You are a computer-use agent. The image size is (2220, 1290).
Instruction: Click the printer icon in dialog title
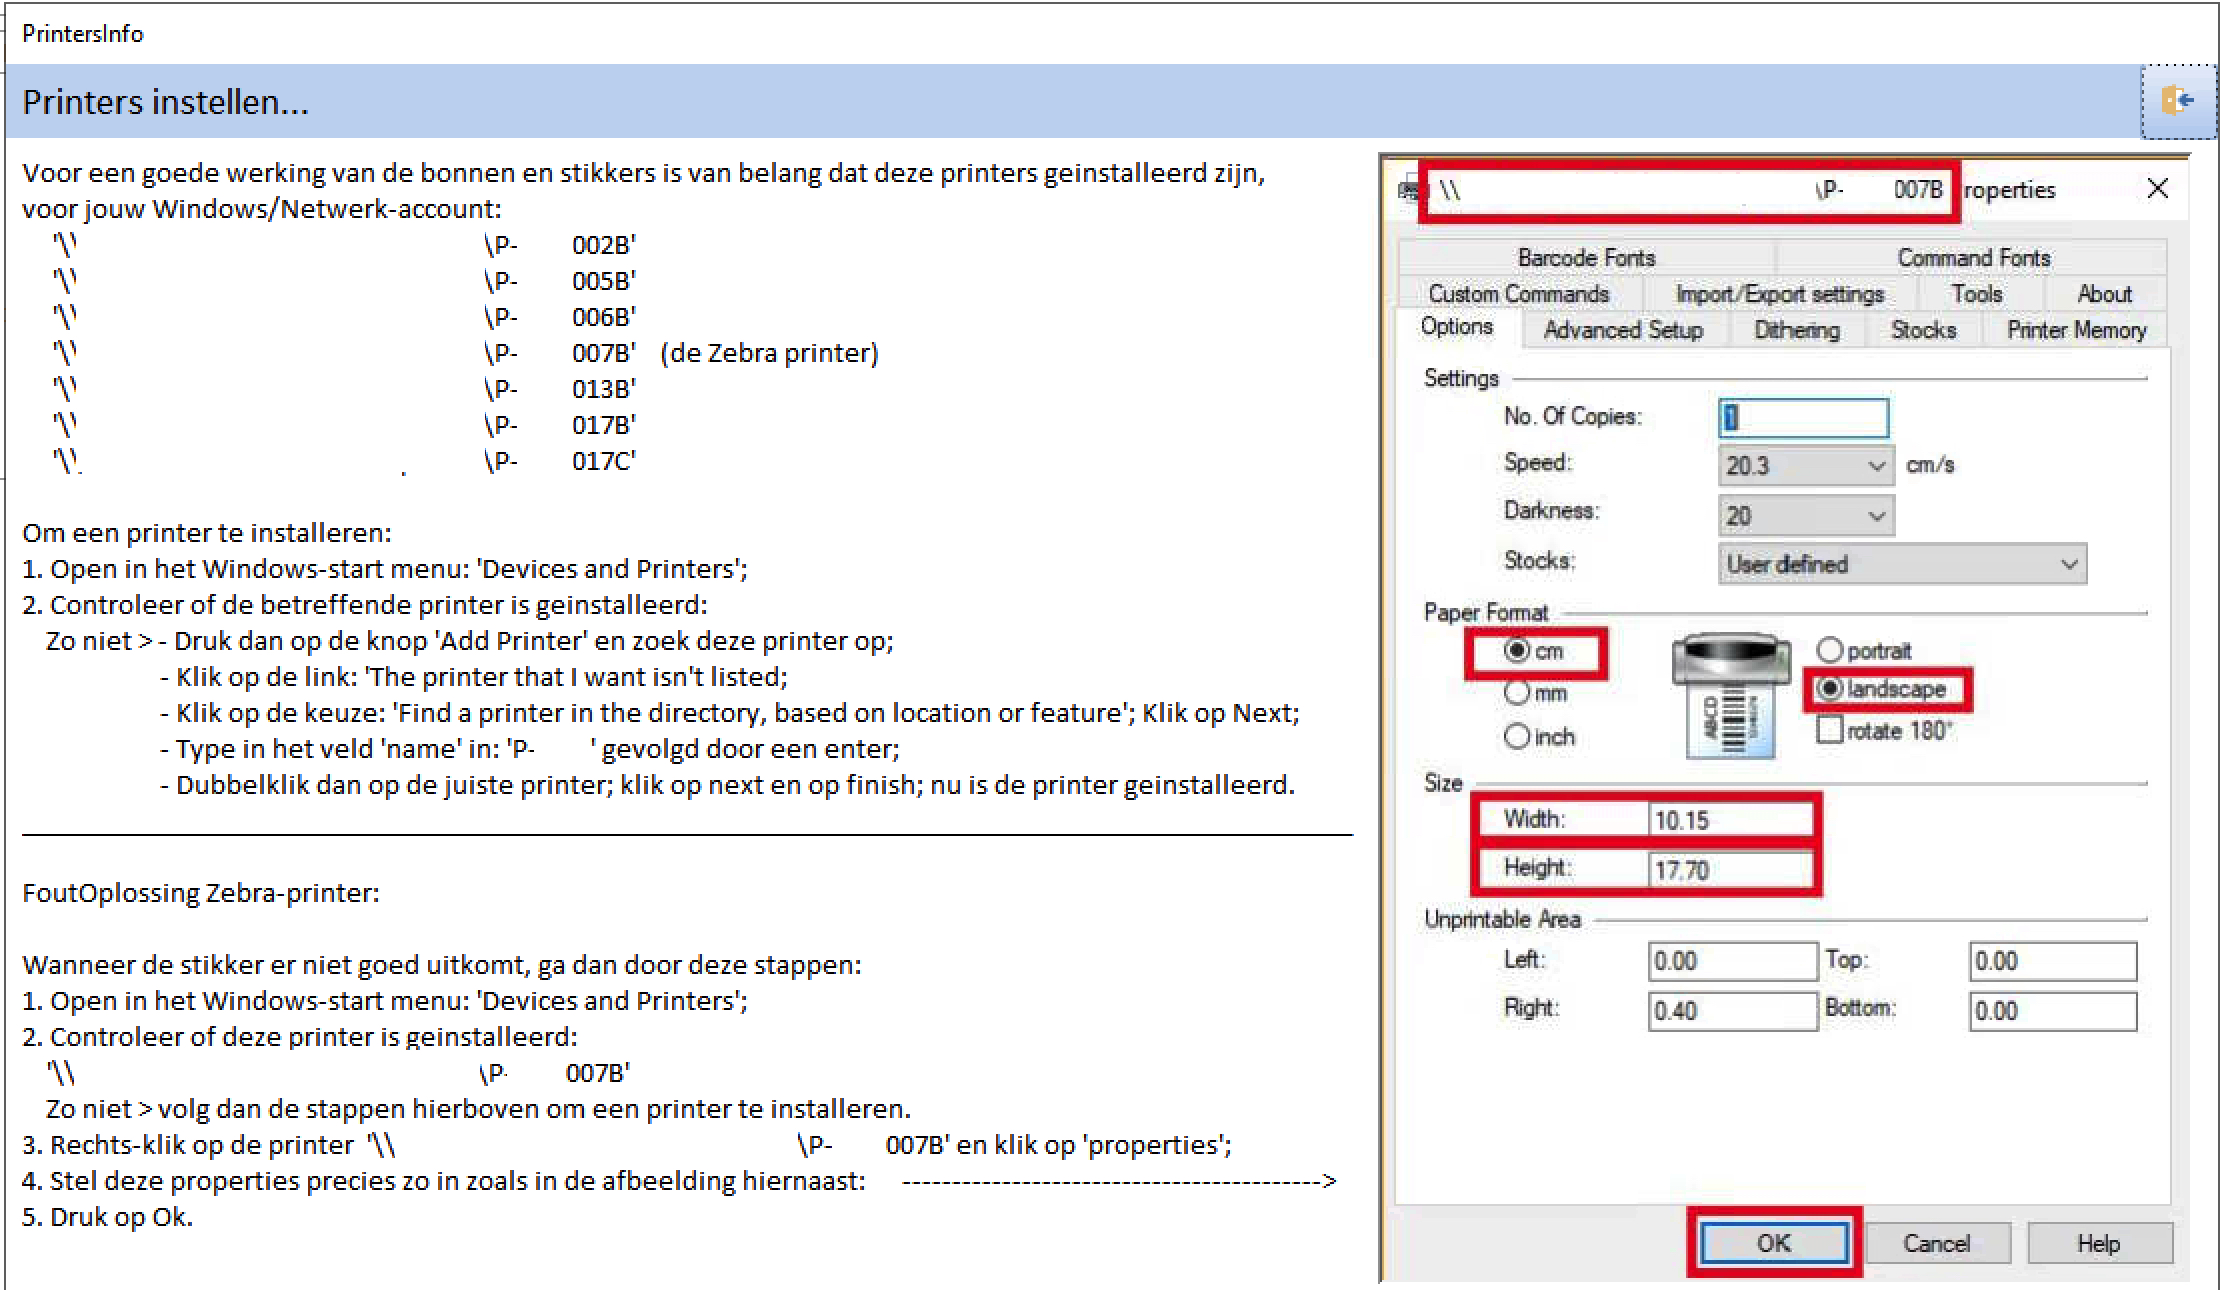point(1408,190)
